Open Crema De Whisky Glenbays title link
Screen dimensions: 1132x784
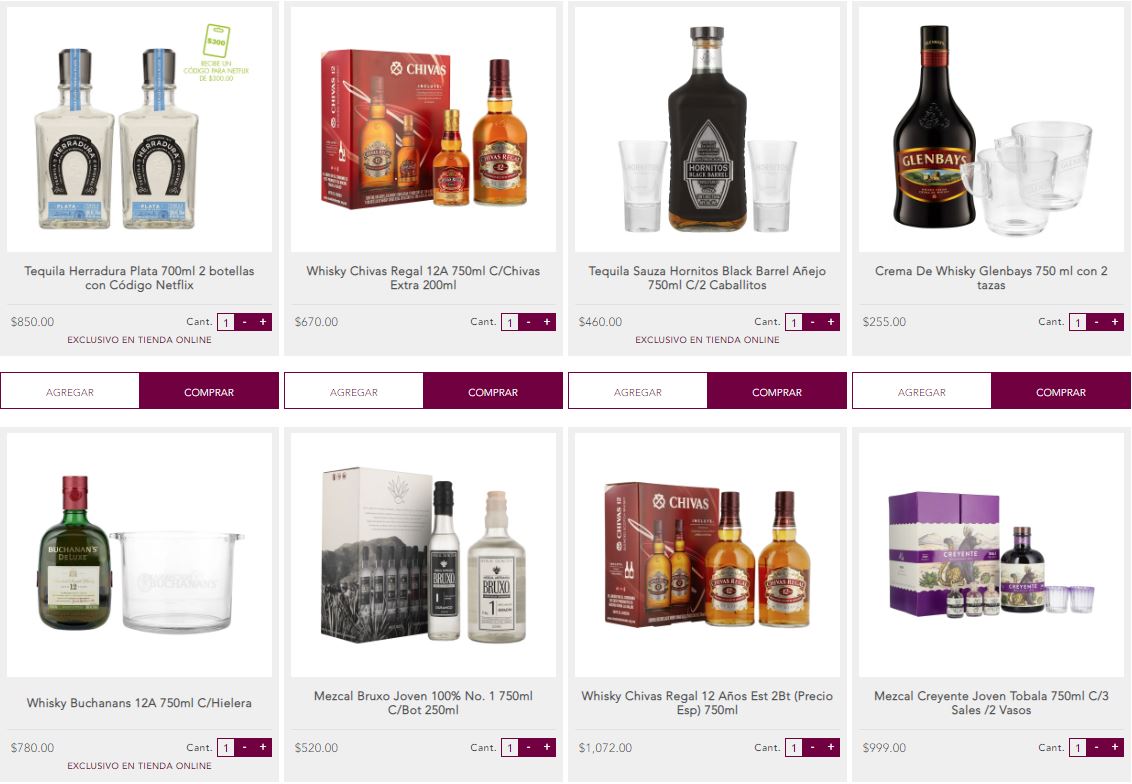point(991,278)
